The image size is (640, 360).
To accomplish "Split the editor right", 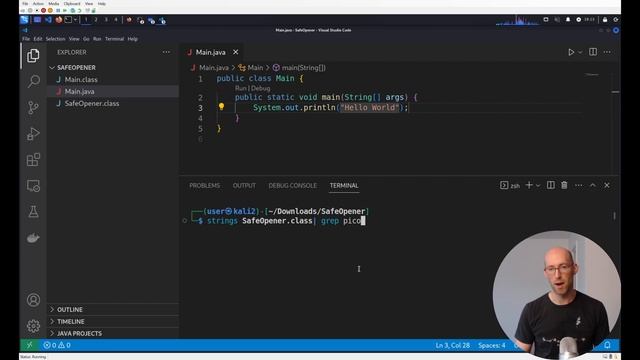I will coord(593,52).
